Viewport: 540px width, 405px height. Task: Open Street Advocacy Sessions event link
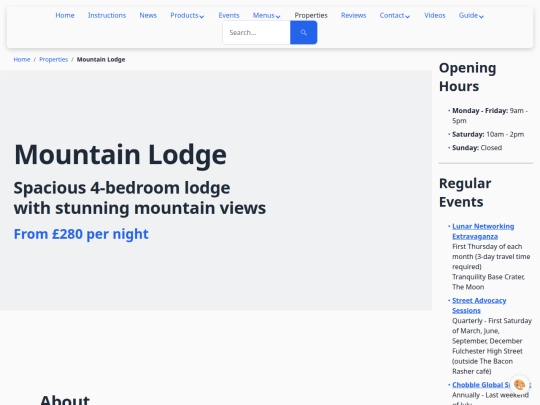[x=479, y=305]
